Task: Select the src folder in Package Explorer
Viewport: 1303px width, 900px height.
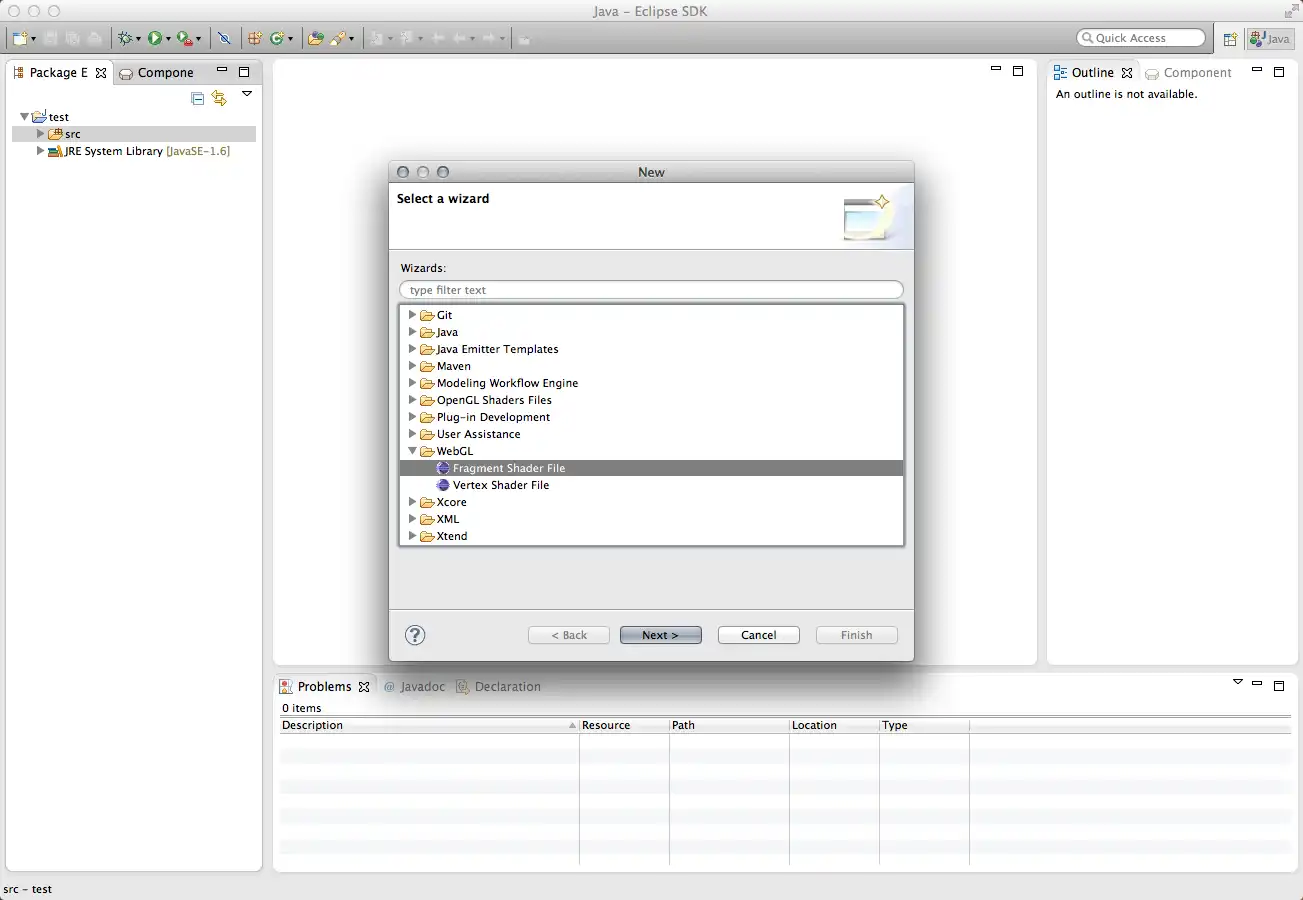Action: tap(73, 134)
